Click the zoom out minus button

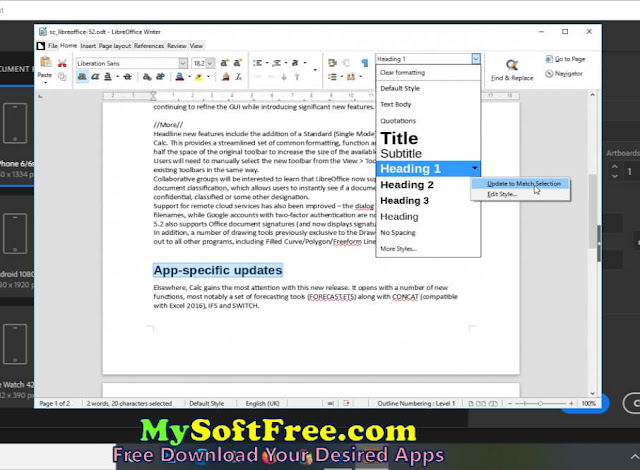pyautogui.click(x=509, y=403)
